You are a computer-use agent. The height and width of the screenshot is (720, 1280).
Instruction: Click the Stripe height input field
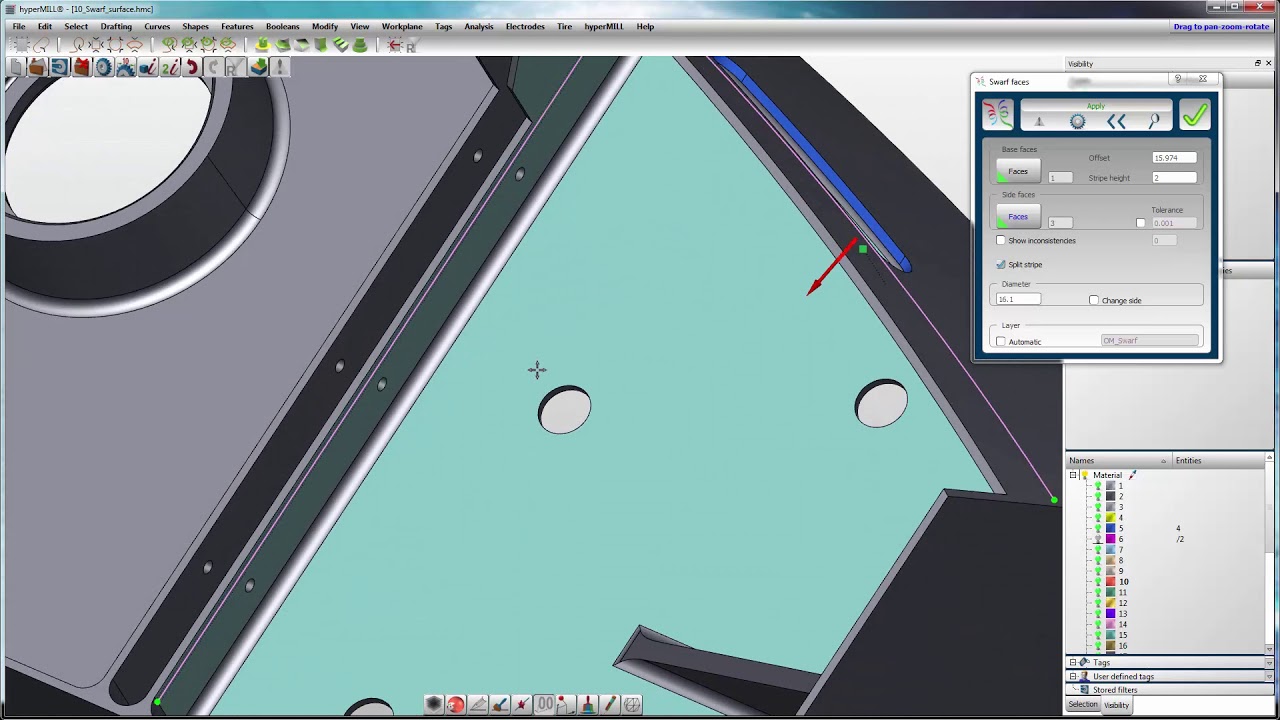pyautogui.click(x=1174, y=178)
